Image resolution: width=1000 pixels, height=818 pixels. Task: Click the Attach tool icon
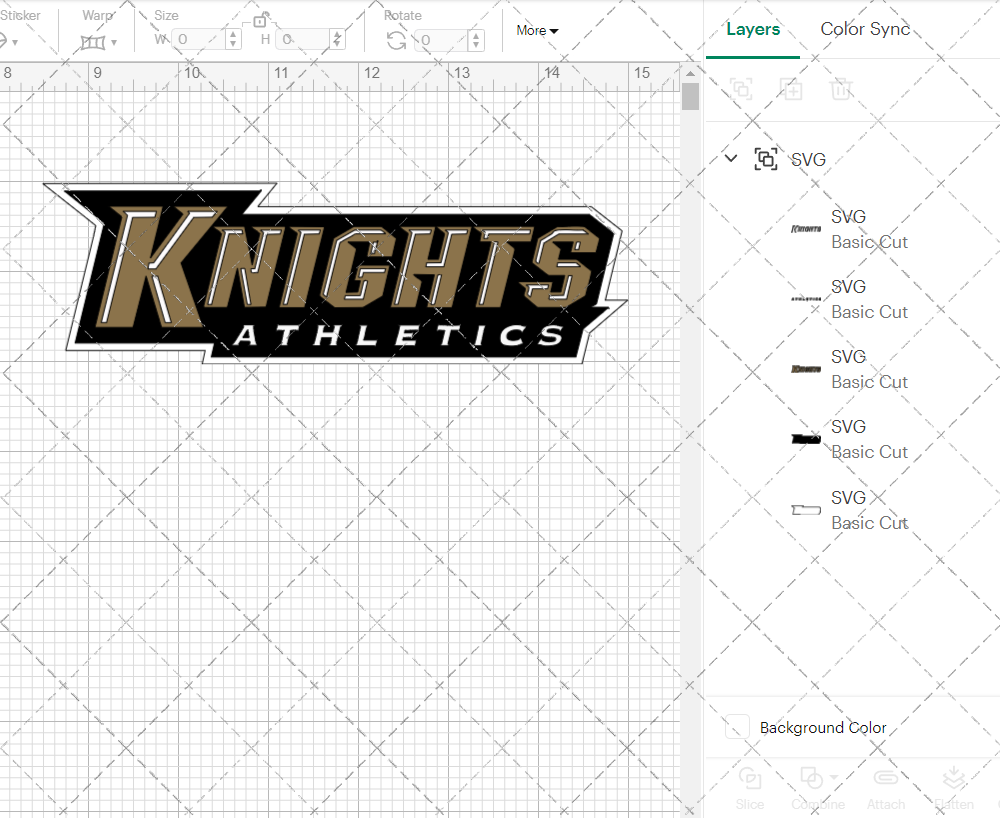point(886,779)
